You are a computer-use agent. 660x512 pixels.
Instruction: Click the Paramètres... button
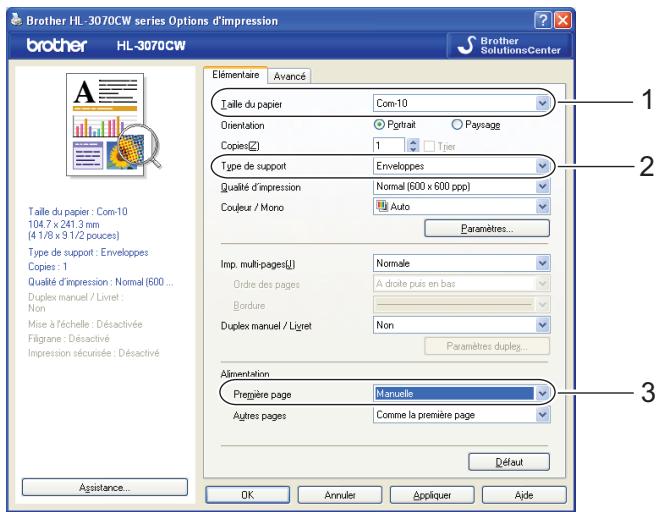tap(487, 228)
